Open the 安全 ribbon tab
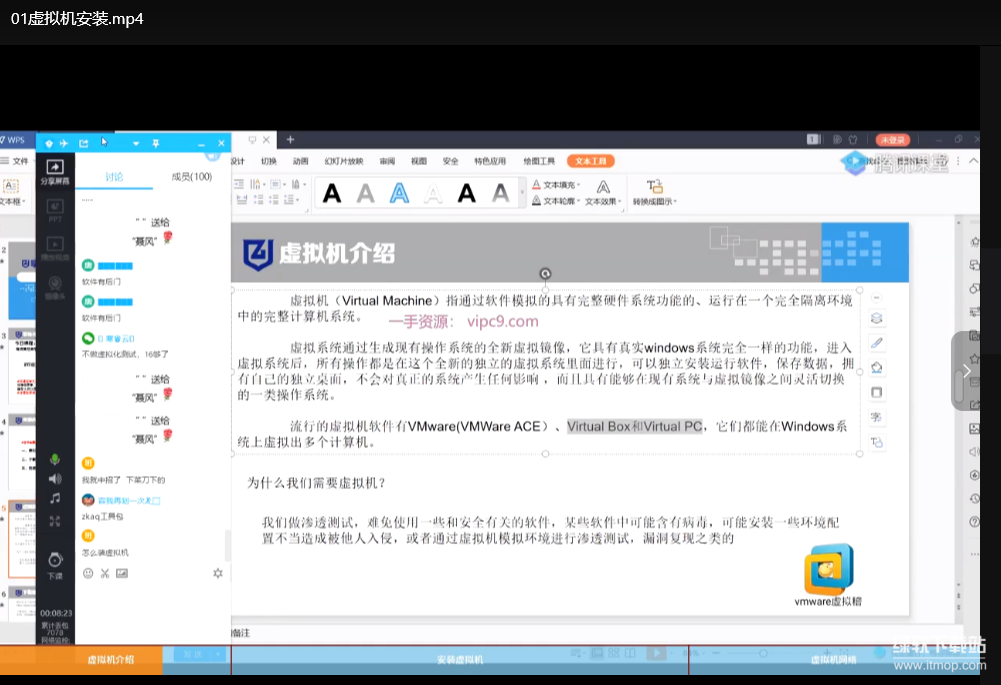The image size is (1001, 685). click(x=450, y=162)
